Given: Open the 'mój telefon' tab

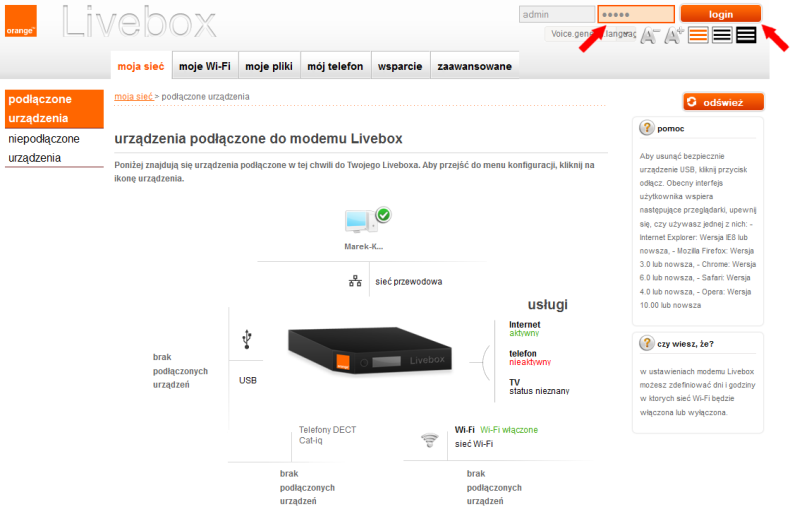Looking at the screenshot, I should pyautogui.click(x=336, y=66).
